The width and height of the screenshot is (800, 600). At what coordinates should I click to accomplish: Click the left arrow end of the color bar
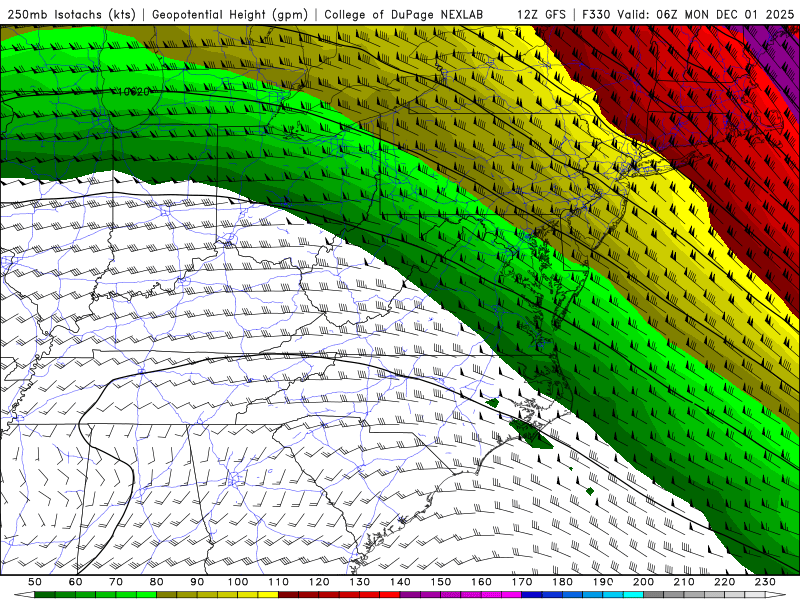point(24,595)
